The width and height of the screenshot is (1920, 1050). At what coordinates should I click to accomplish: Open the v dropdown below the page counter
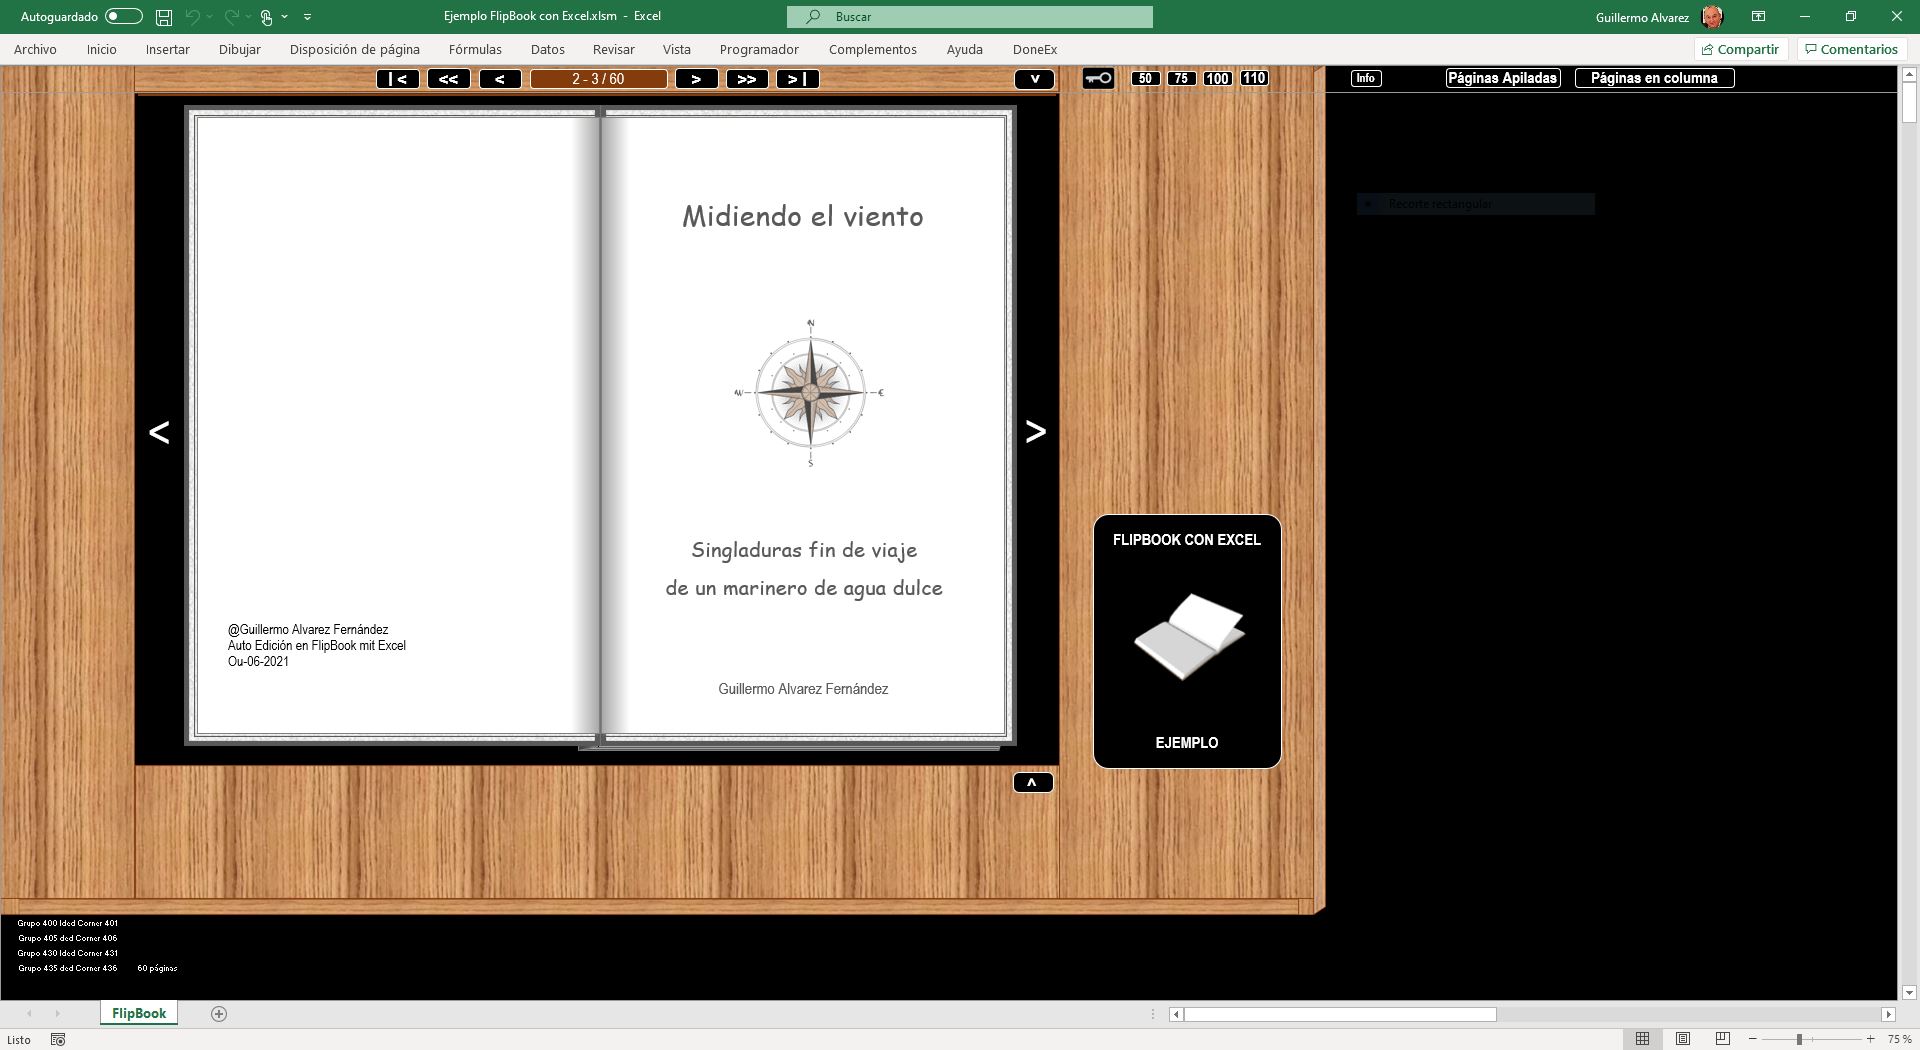click(x=1035, y=78)
